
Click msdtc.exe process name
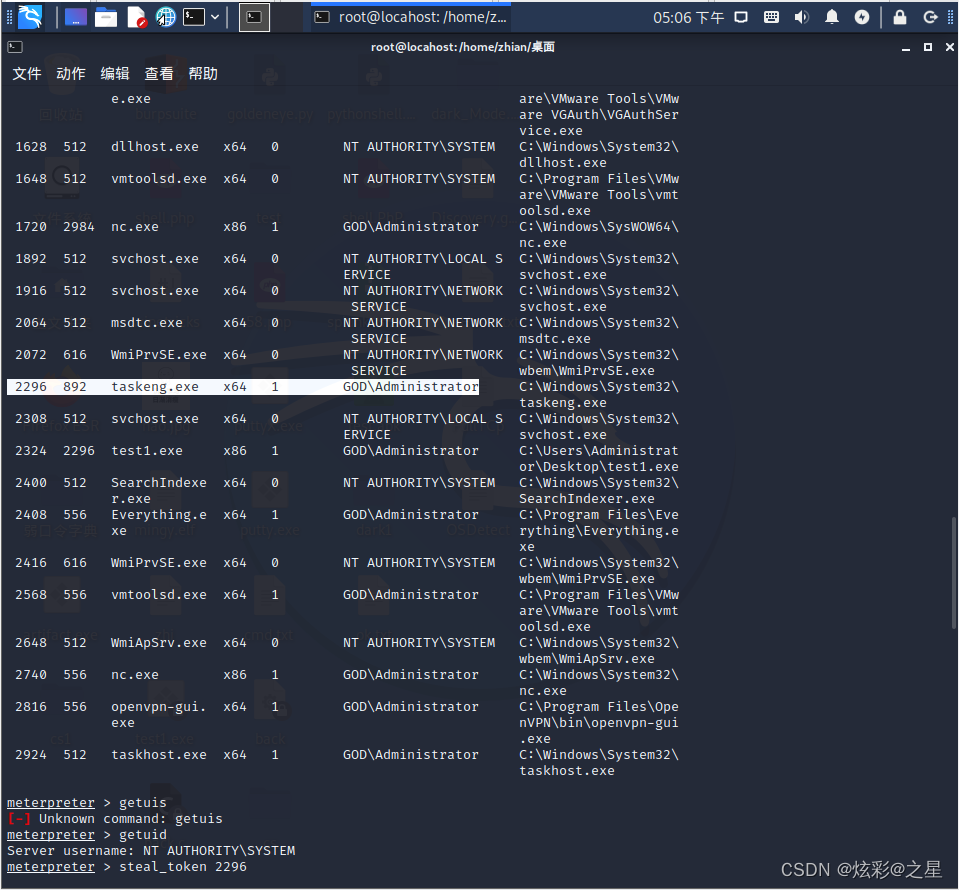click(147, 323)
